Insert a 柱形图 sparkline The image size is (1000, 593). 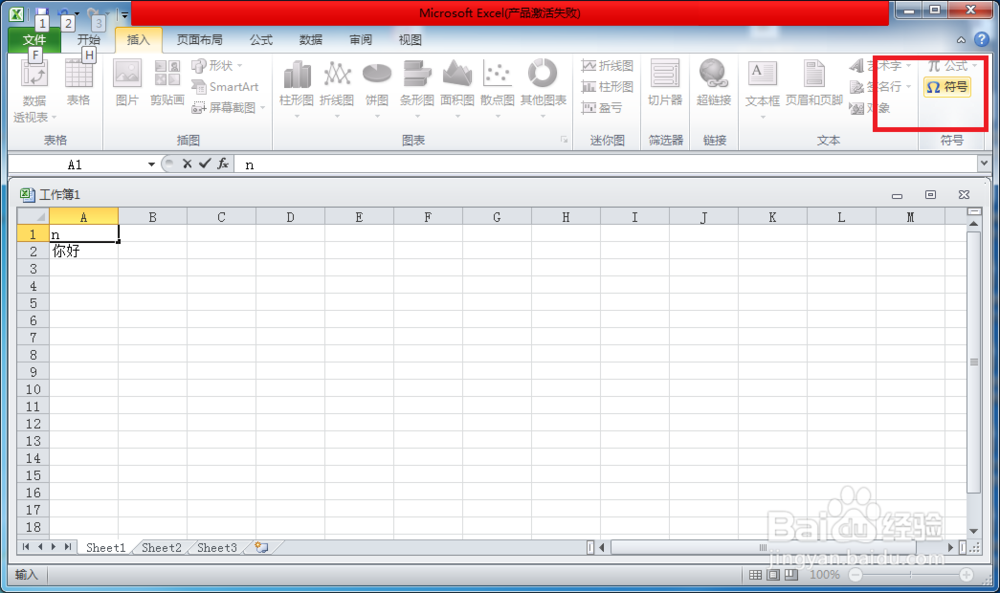(607, 87)
